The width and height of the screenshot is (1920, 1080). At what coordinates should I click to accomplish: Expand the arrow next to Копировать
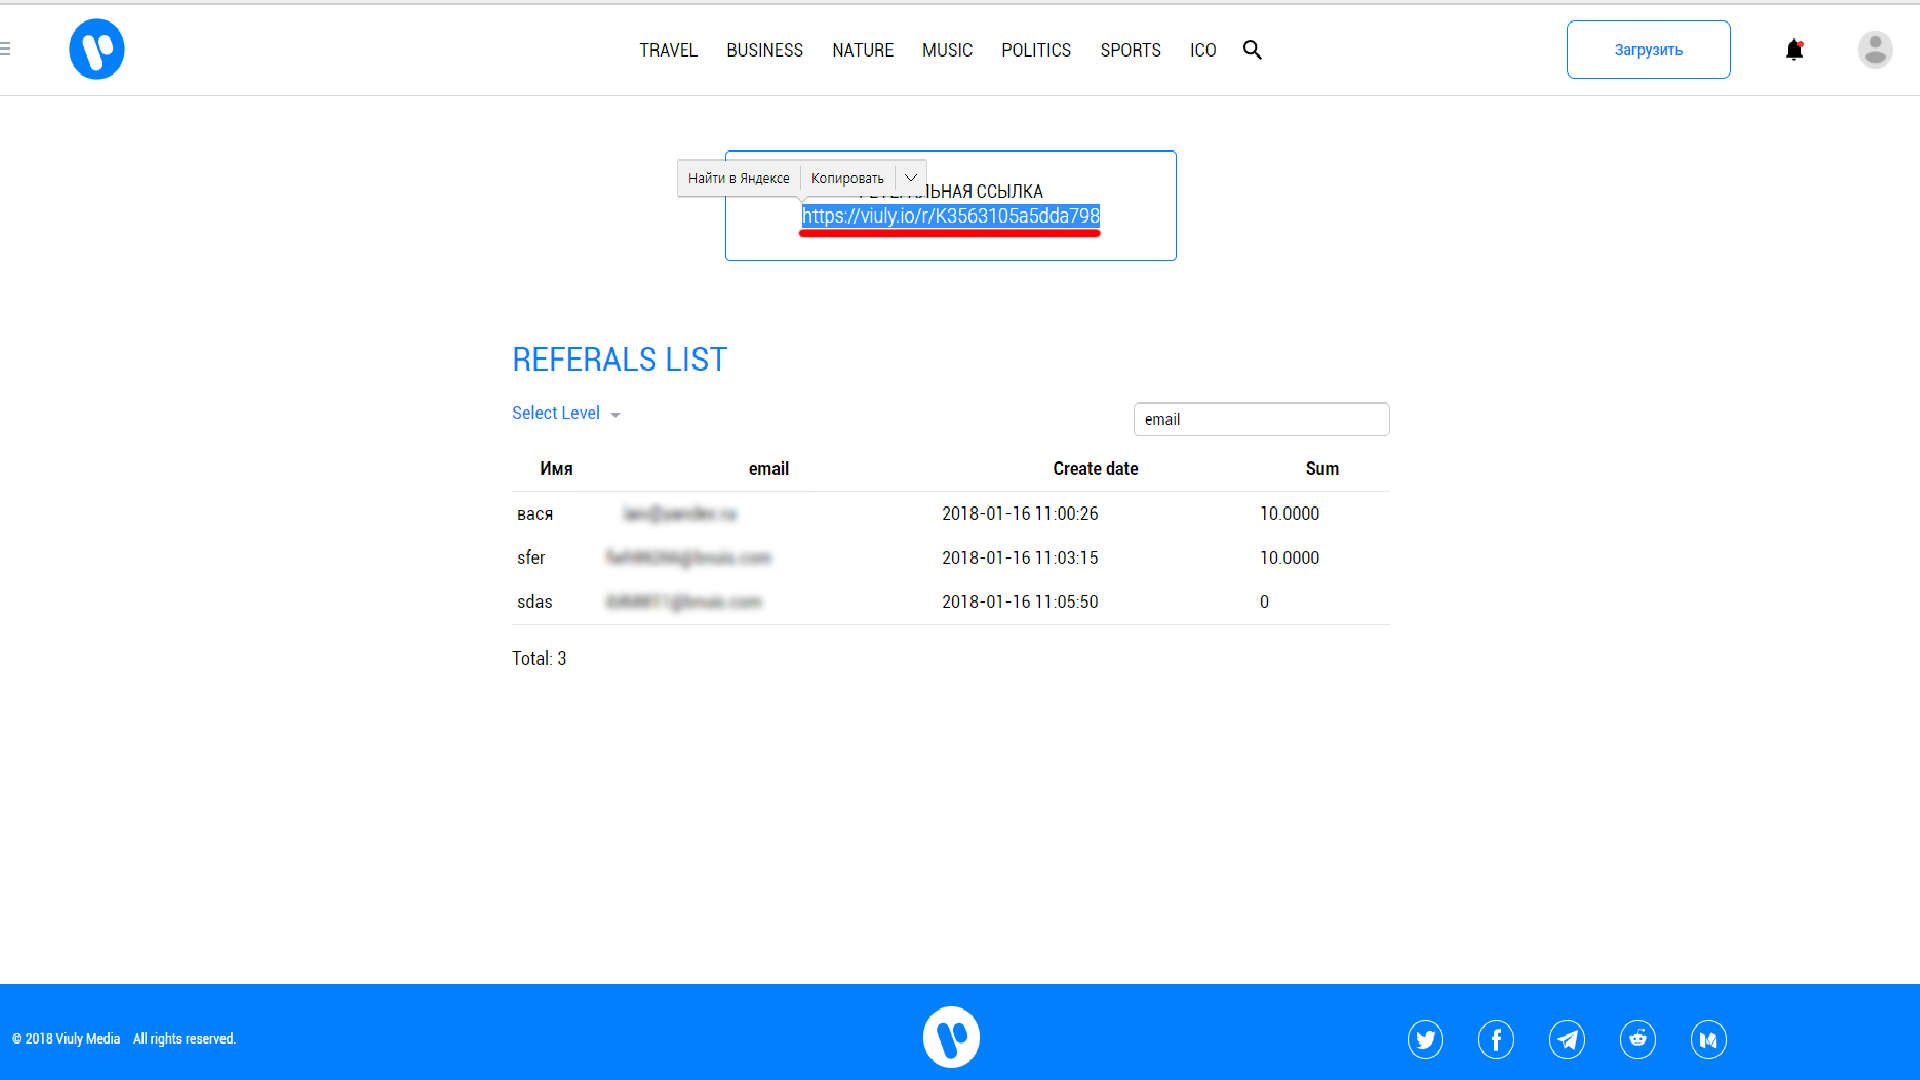coord(911,178)
